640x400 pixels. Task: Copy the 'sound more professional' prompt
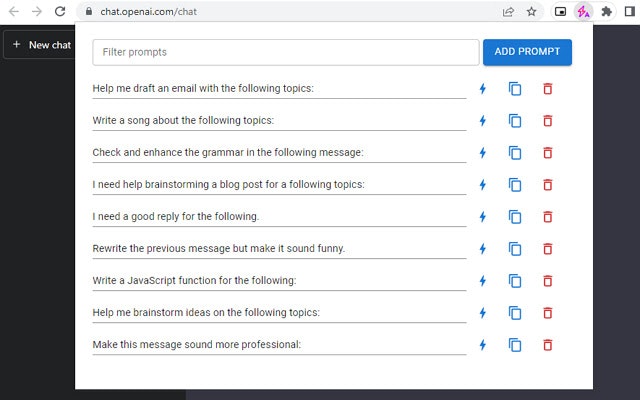click(x=515, y=345)
